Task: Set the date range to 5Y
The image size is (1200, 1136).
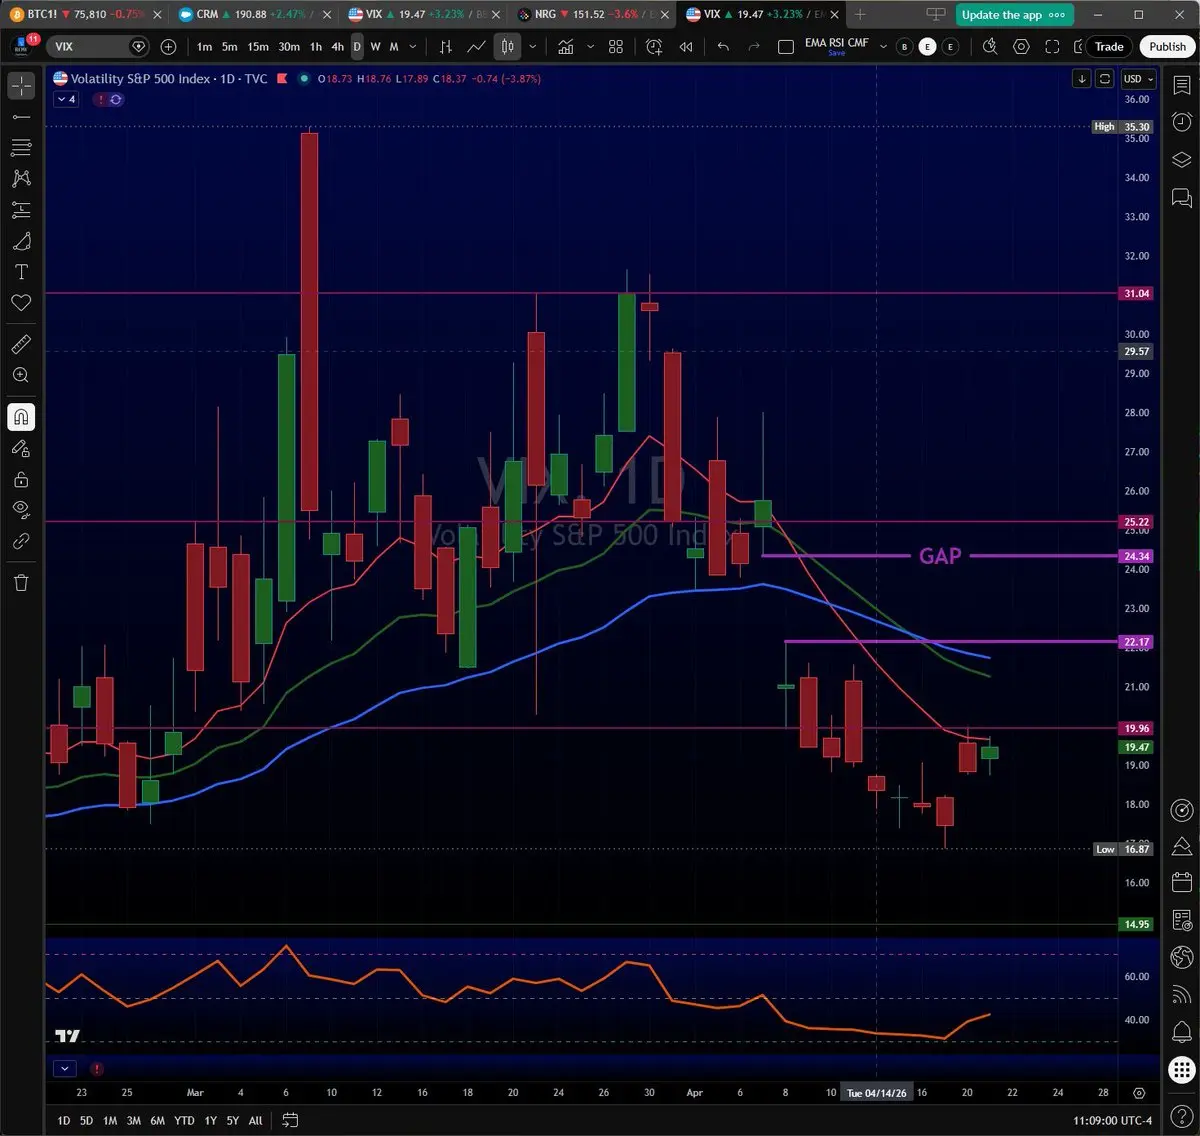Action: pos(232,1120)
